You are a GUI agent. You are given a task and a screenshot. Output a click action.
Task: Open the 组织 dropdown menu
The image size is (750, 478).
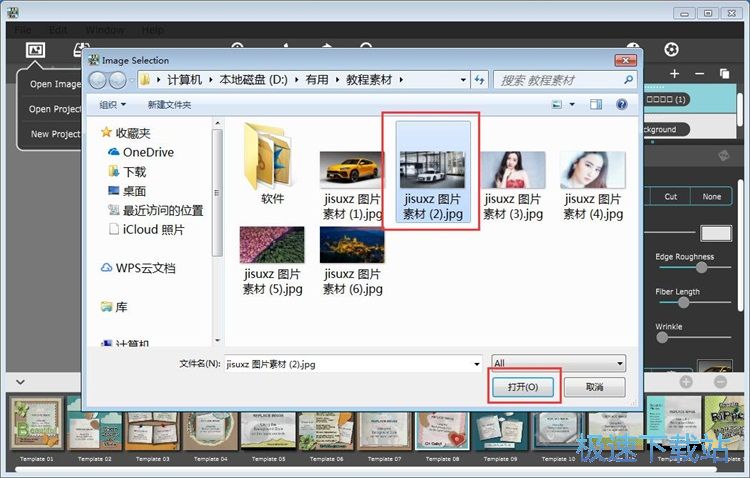tap(112, 105)
